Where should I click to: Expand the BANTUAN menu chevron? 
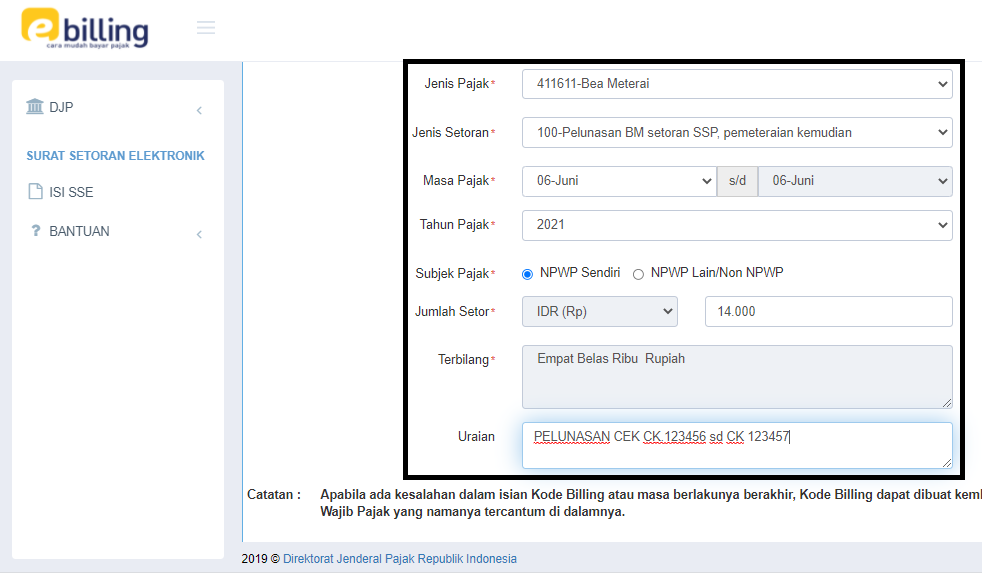coord(199,234)
